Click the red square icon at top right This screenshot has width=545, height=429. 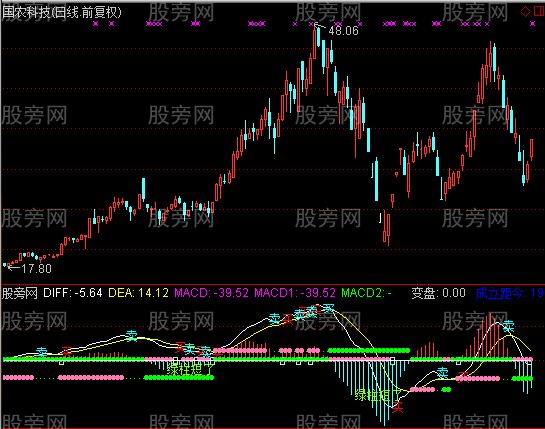[x=539, y=11]
